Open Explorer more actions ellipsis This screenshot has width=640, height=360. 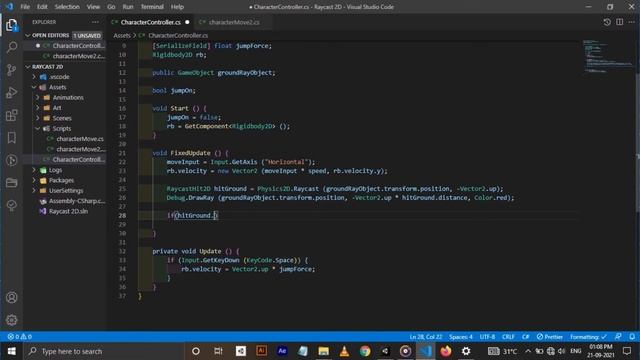[x=96, y=22]
